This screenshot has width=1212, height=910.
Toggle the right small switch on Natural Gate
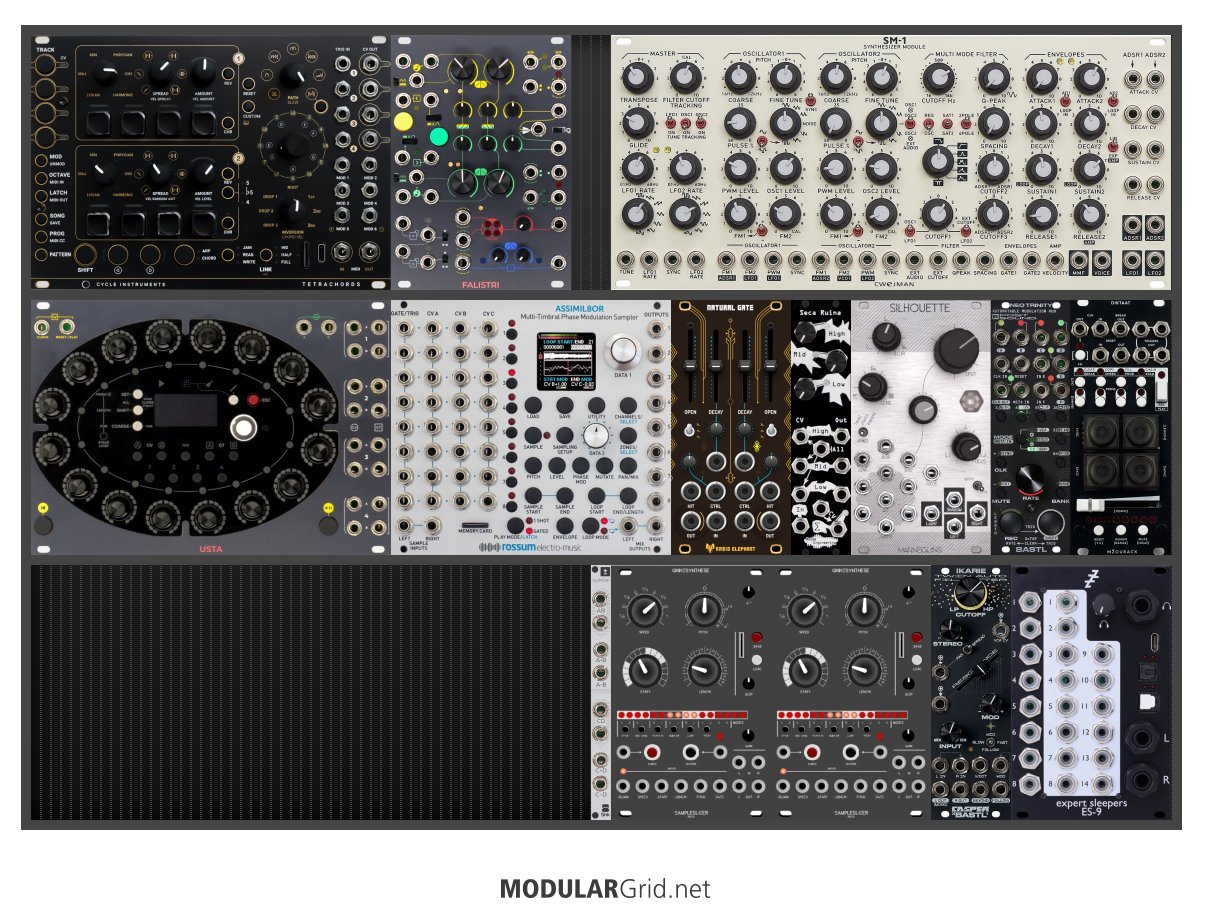click(x=770, y=429)
